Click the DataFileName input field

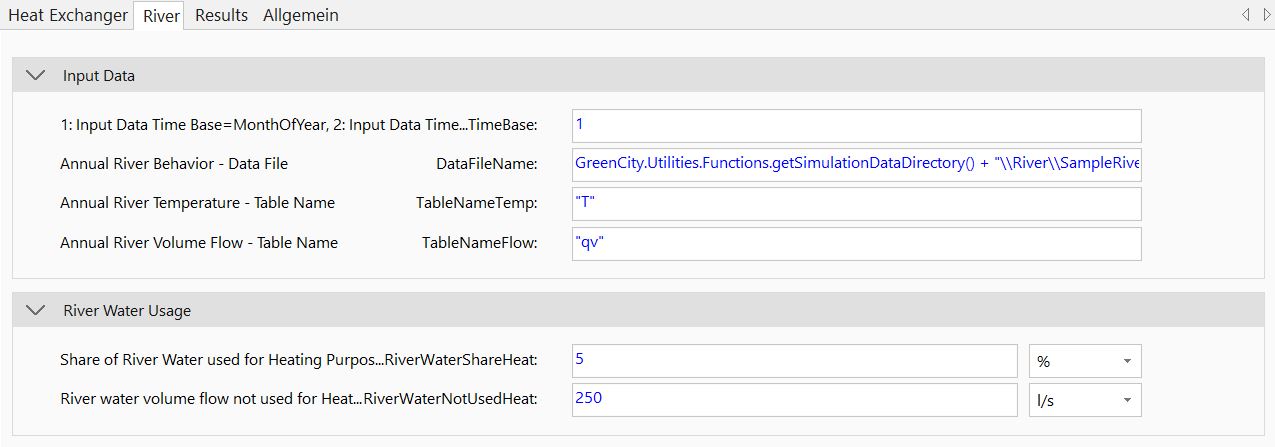point(856,164)
